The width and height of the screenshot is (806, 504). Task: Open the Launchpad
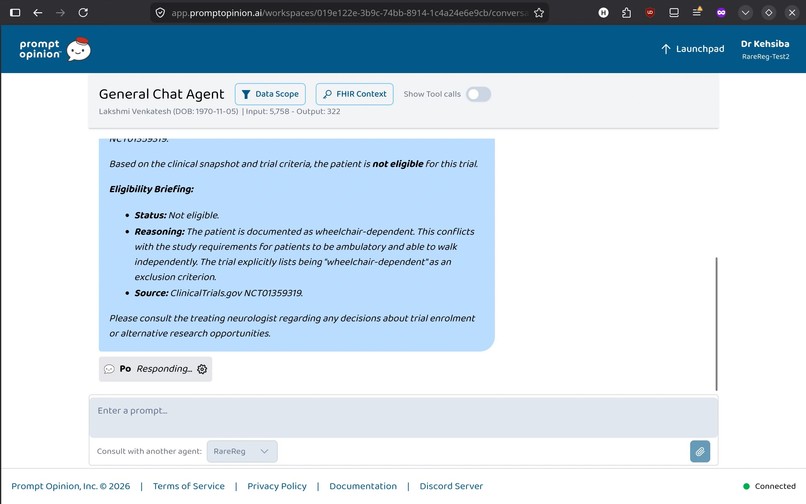692,49
